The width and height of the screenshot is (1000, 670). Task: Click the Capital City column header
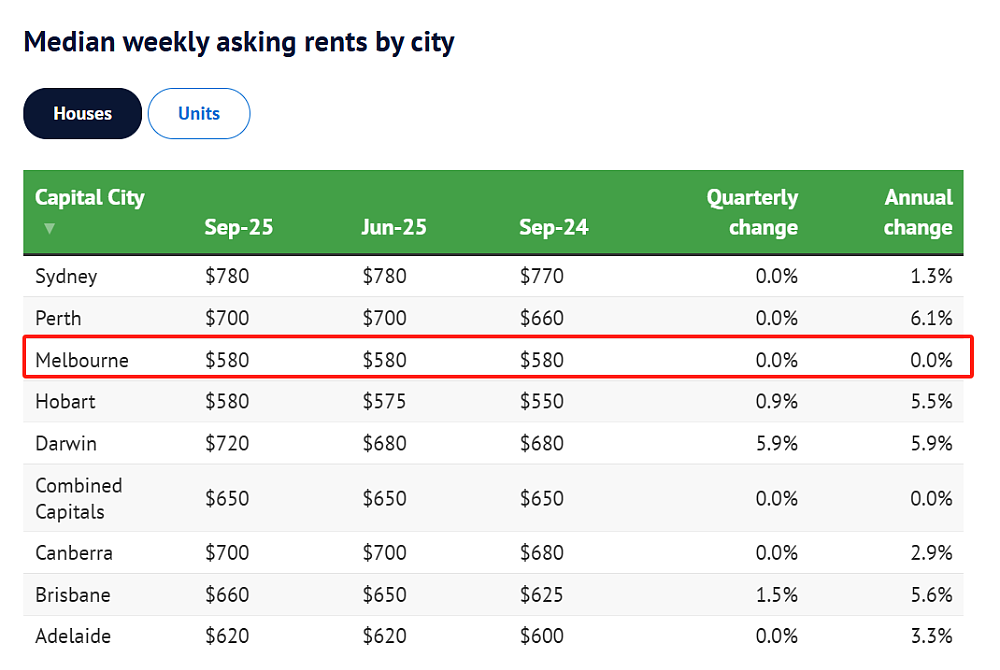(90, 198)
